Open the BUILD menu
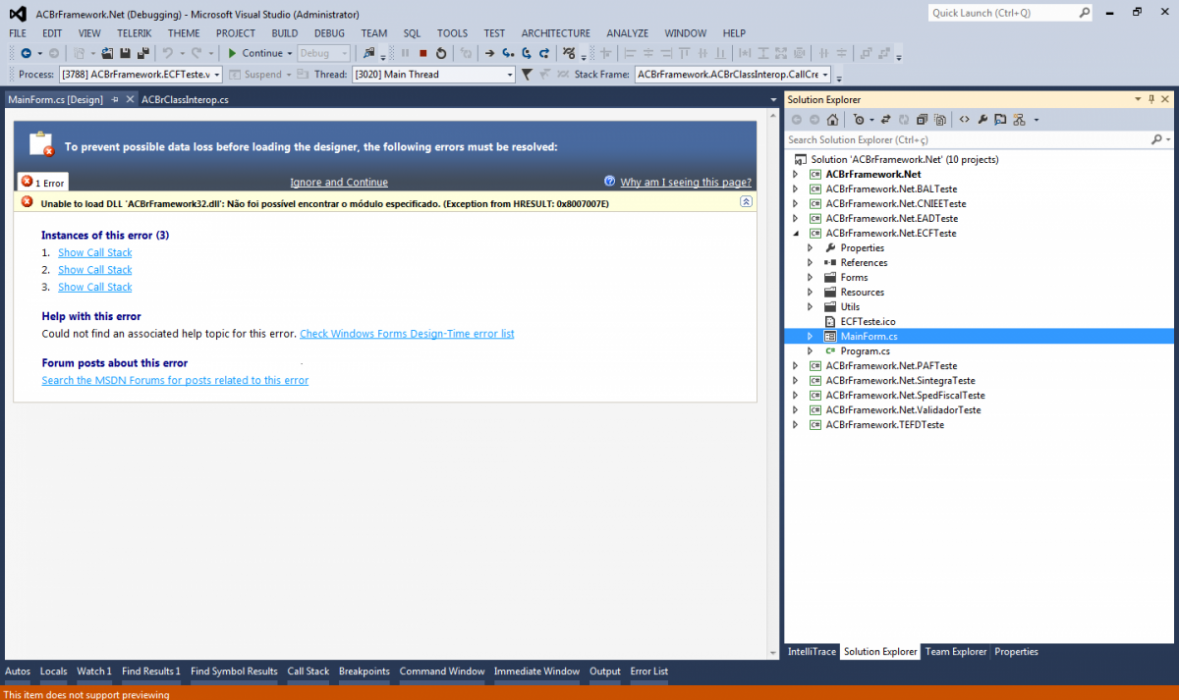 coord(284,33)
